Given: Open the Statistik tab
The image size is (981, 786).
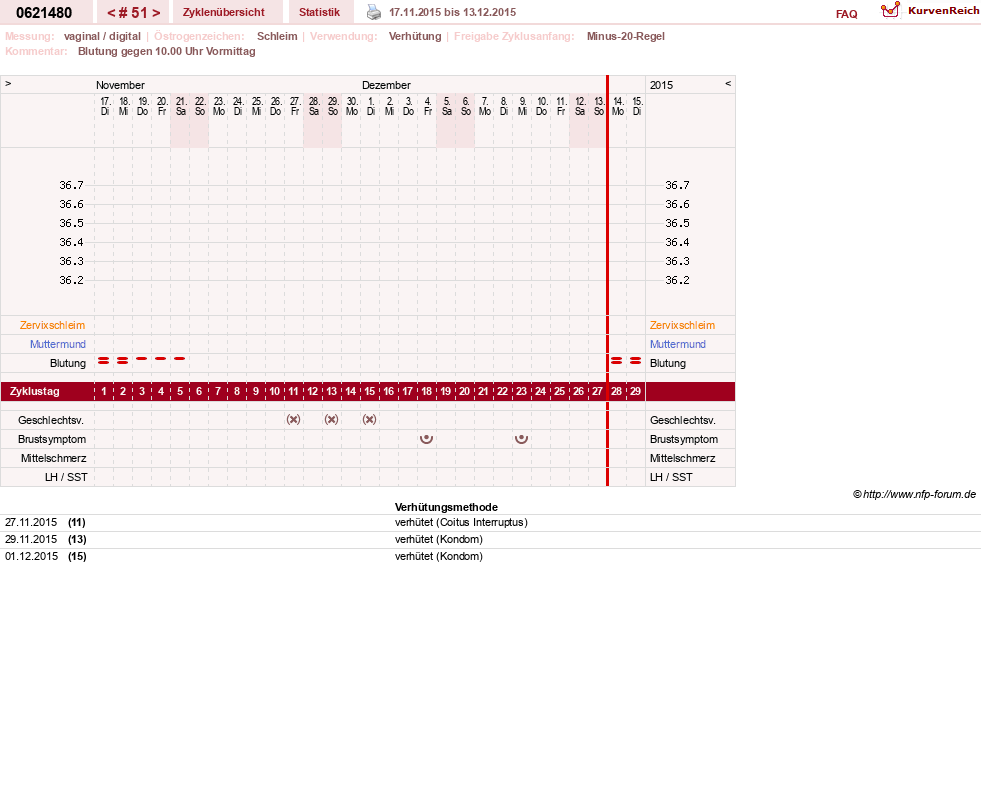Looking at the screenshot, I should 320,12.
